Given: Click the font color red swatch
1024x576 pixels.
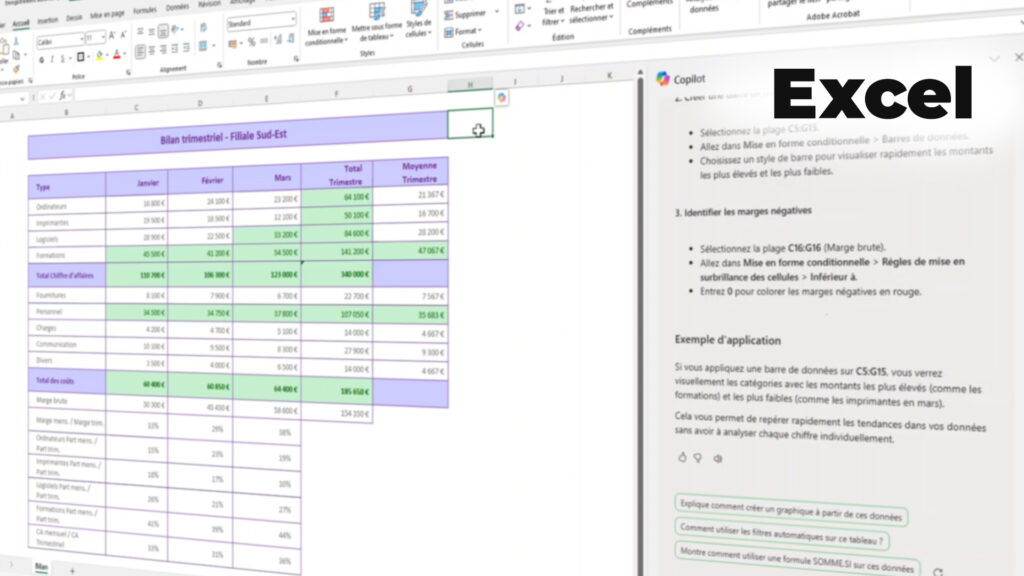Looking at the screenshot, I should [117, 56].
